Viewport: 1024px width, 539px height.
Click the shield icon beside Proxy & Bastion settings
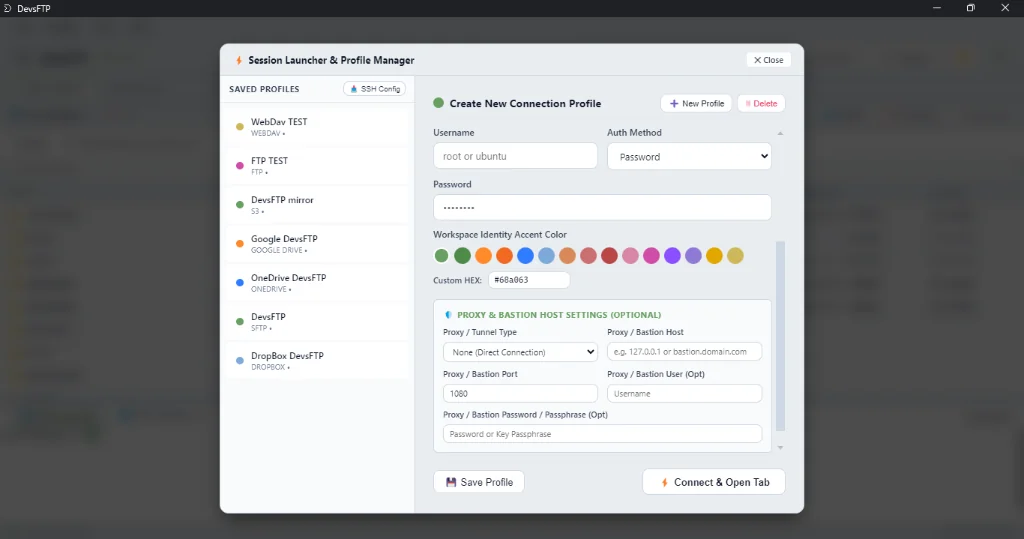tap(448, 315)
